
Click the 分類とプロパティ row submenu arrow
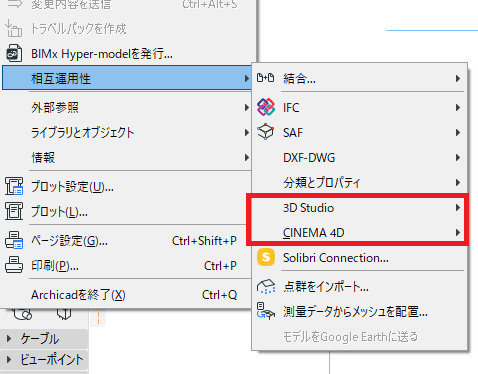(458, 182)
